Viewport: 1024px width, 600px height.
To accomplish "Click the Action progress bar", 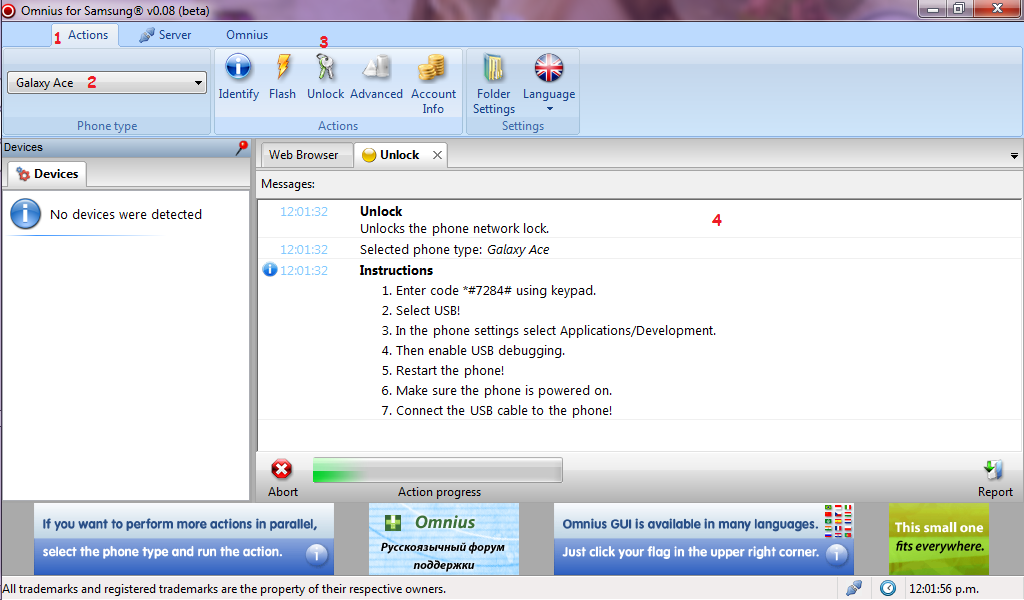I will [x=438, y=470].
